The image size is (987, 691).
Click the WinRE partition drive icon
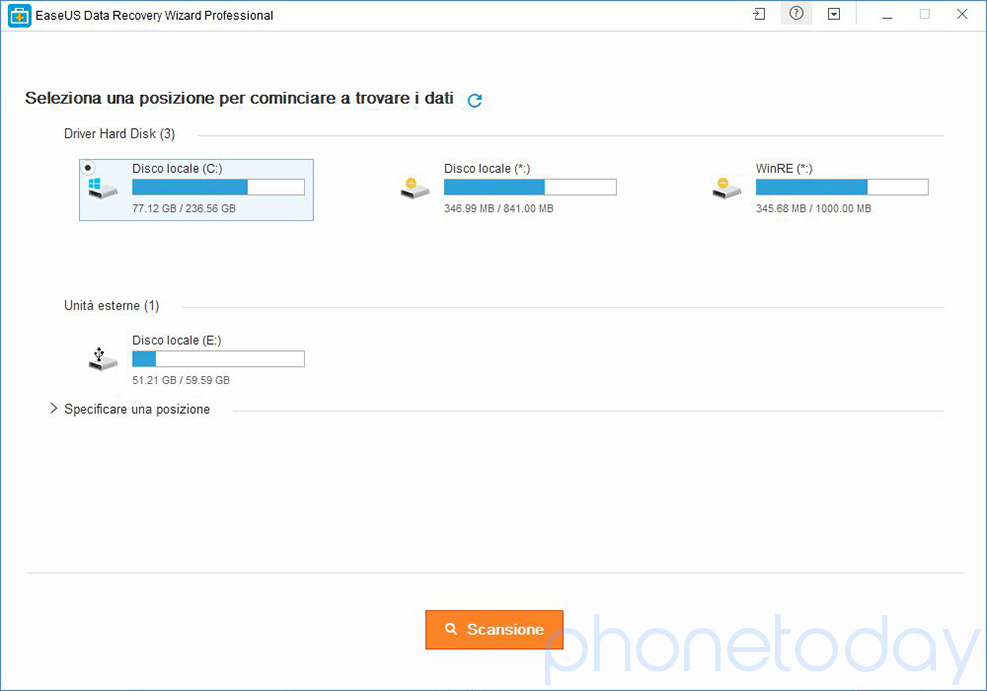[x=726, y=188]
